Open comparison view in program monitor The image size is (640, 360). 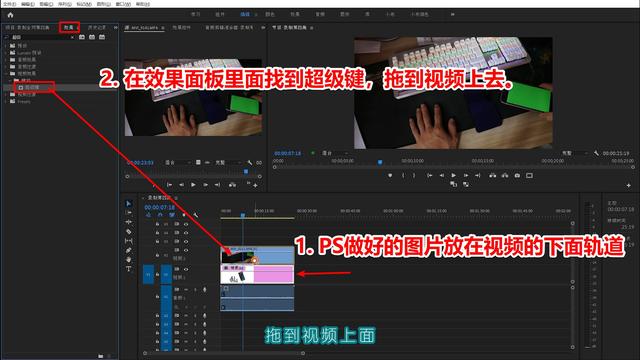pyautogui.click(x=529, y=175)
